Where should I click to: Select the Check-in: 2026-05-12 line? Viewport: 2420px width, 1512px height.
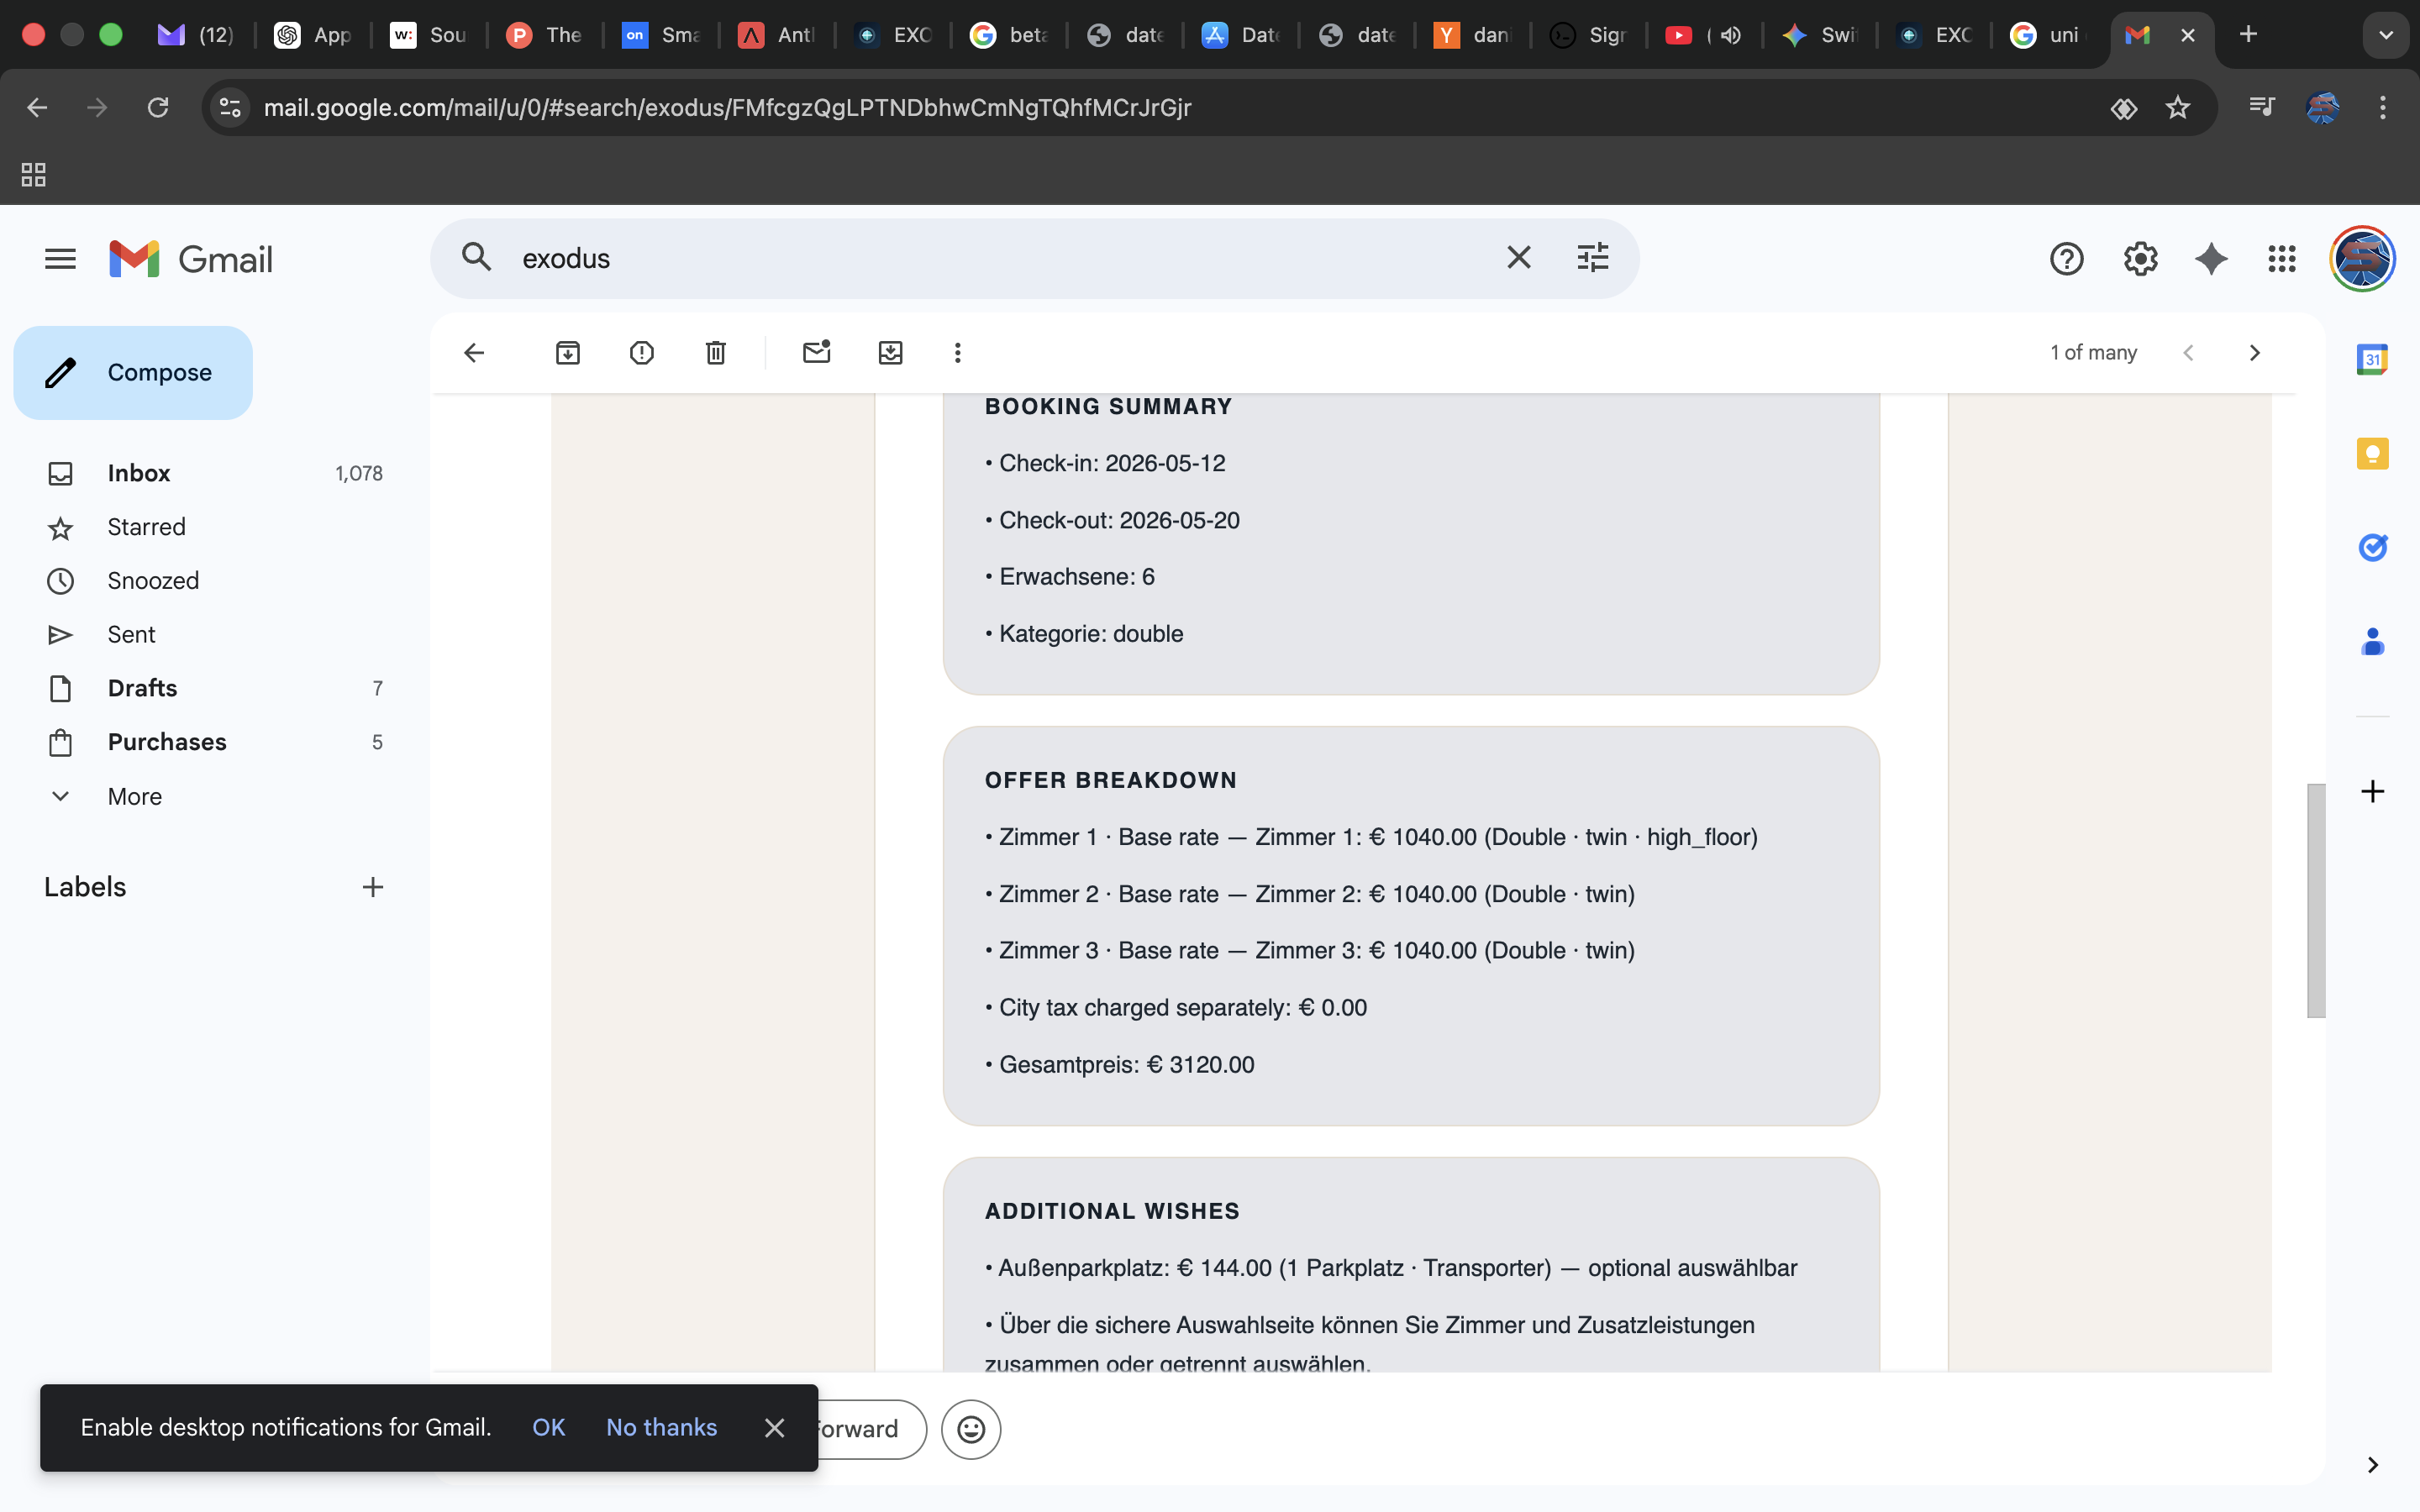coord(1105,464)
